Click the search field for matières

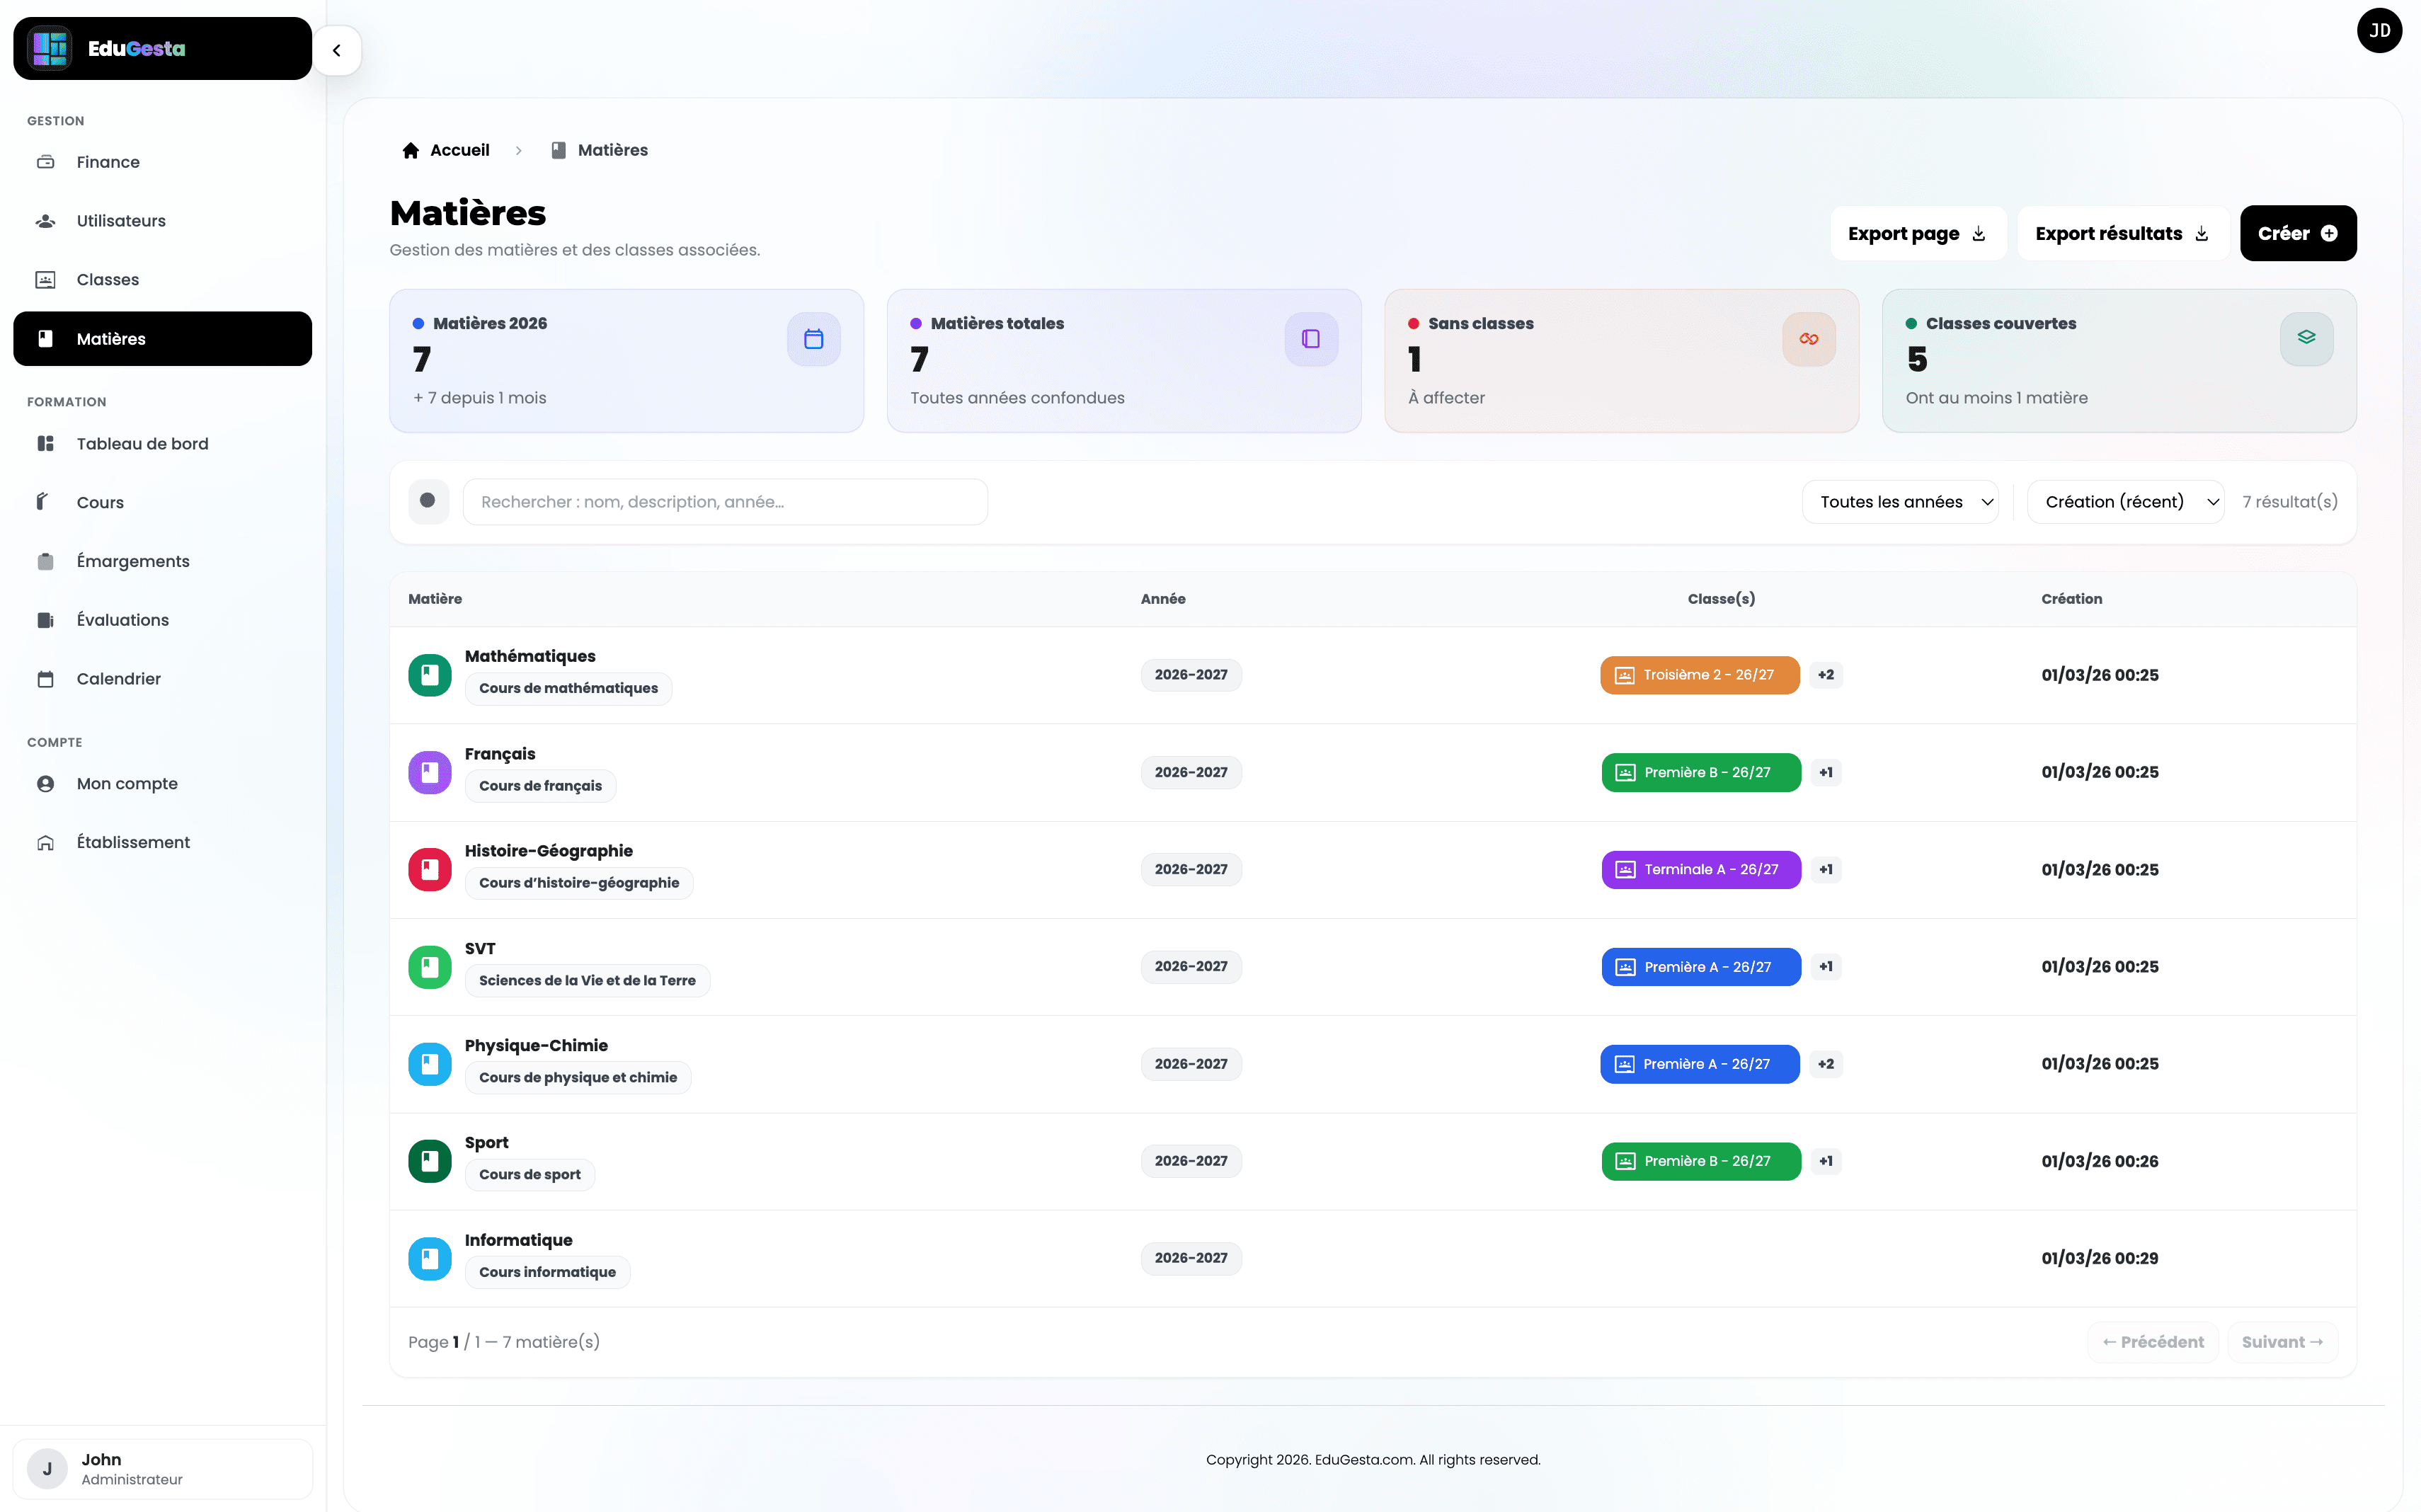coord(725,502)
